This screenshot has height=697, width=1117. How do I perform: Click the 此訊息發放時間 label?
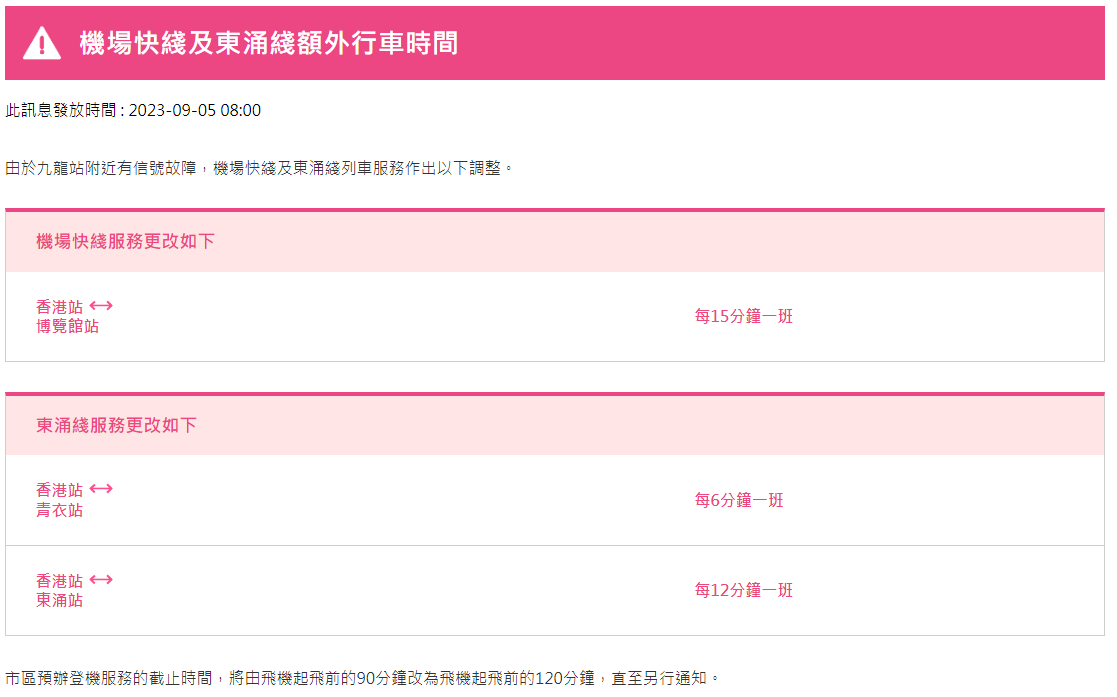pyautogui.click(x=62, y=110)
